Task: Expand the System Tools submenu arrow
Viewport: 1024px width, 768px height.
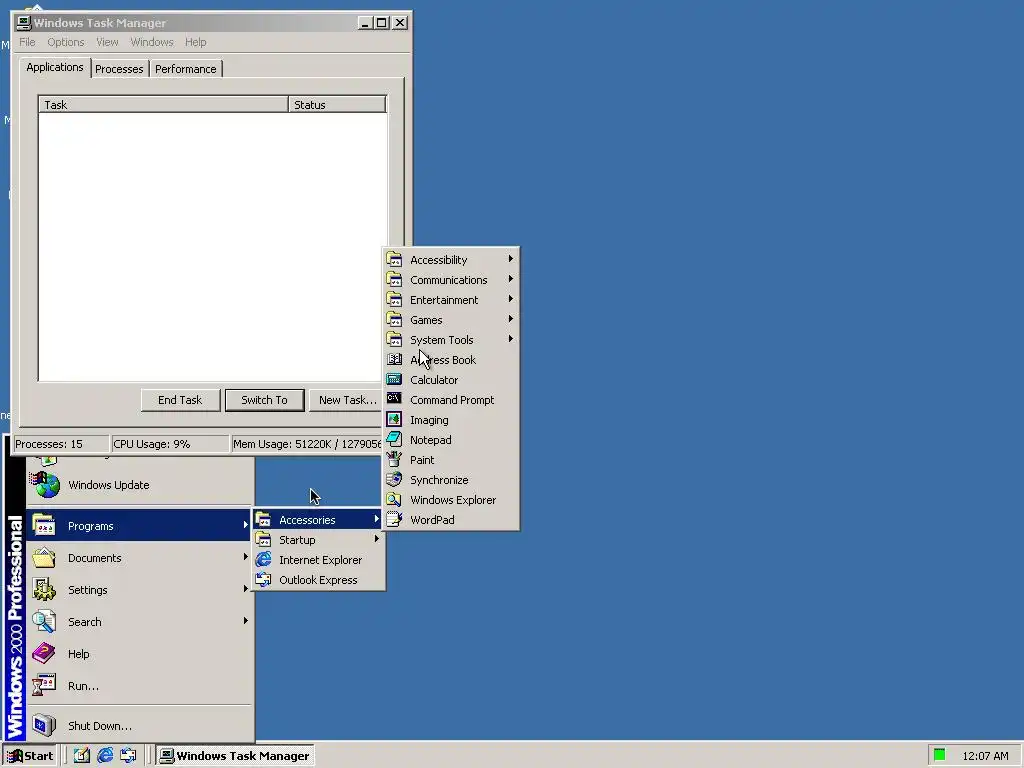Action: pos(511,339)
